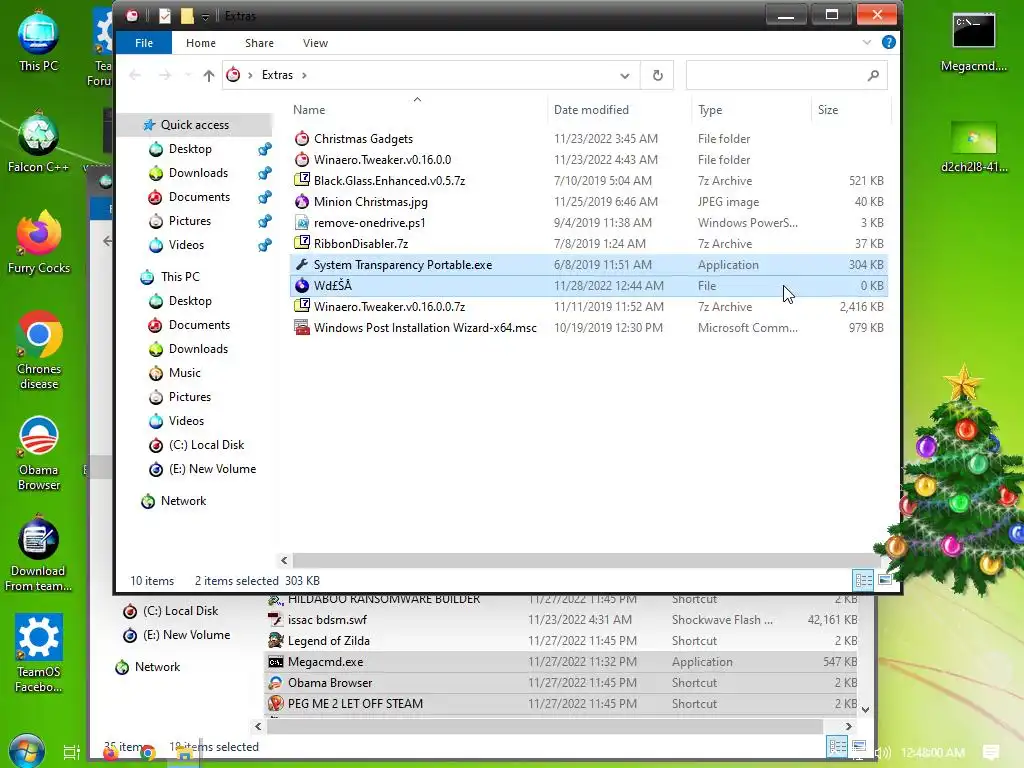This screenshot has width=1024, height=768.
Task: Sort files by Type column
Action: point(710,110)
